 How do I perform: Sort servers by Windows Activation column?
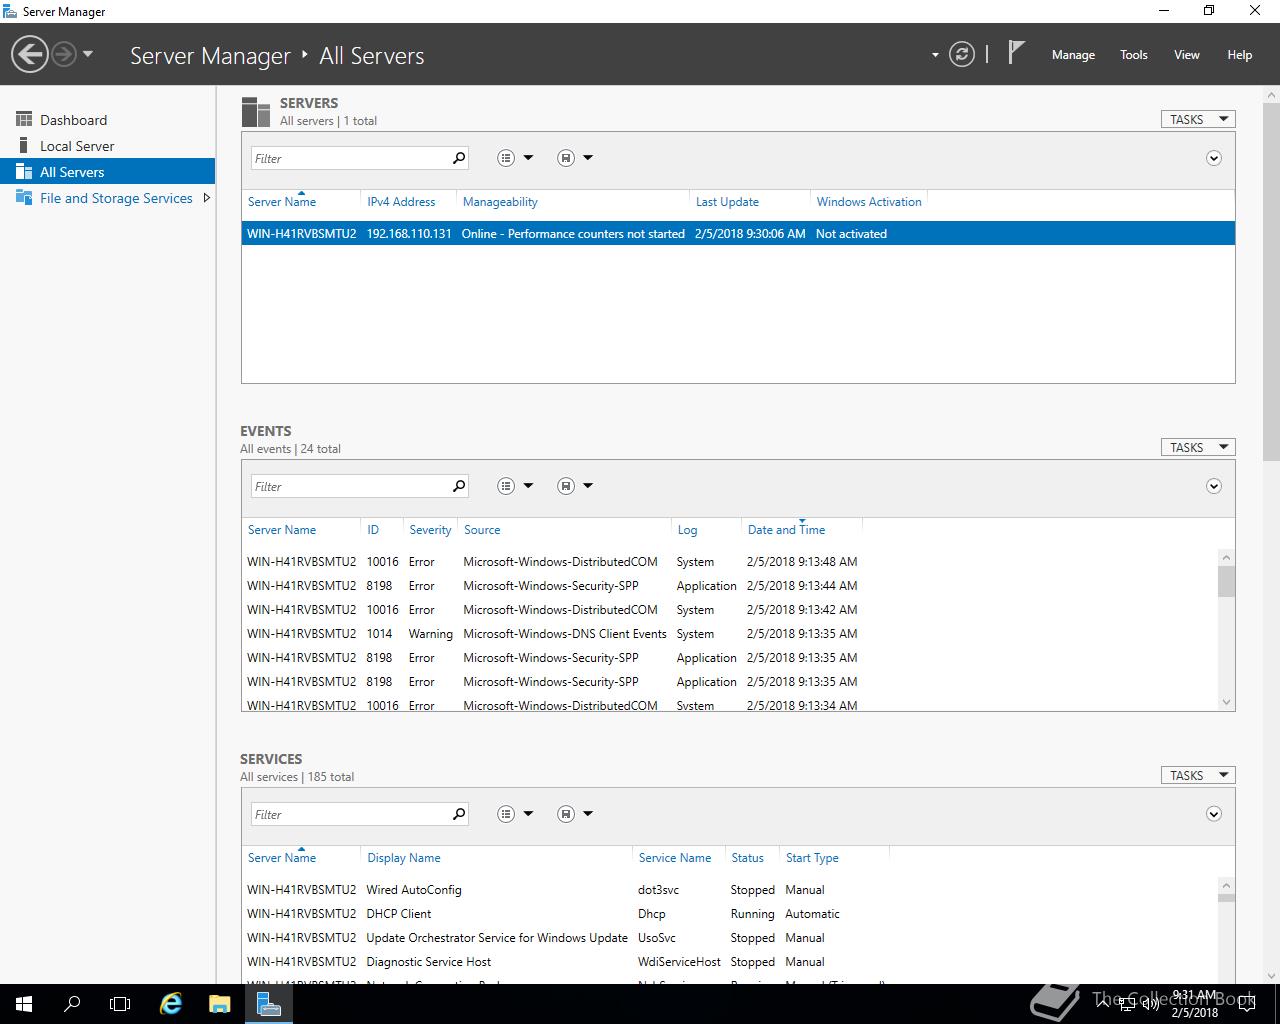pos(869,202)
